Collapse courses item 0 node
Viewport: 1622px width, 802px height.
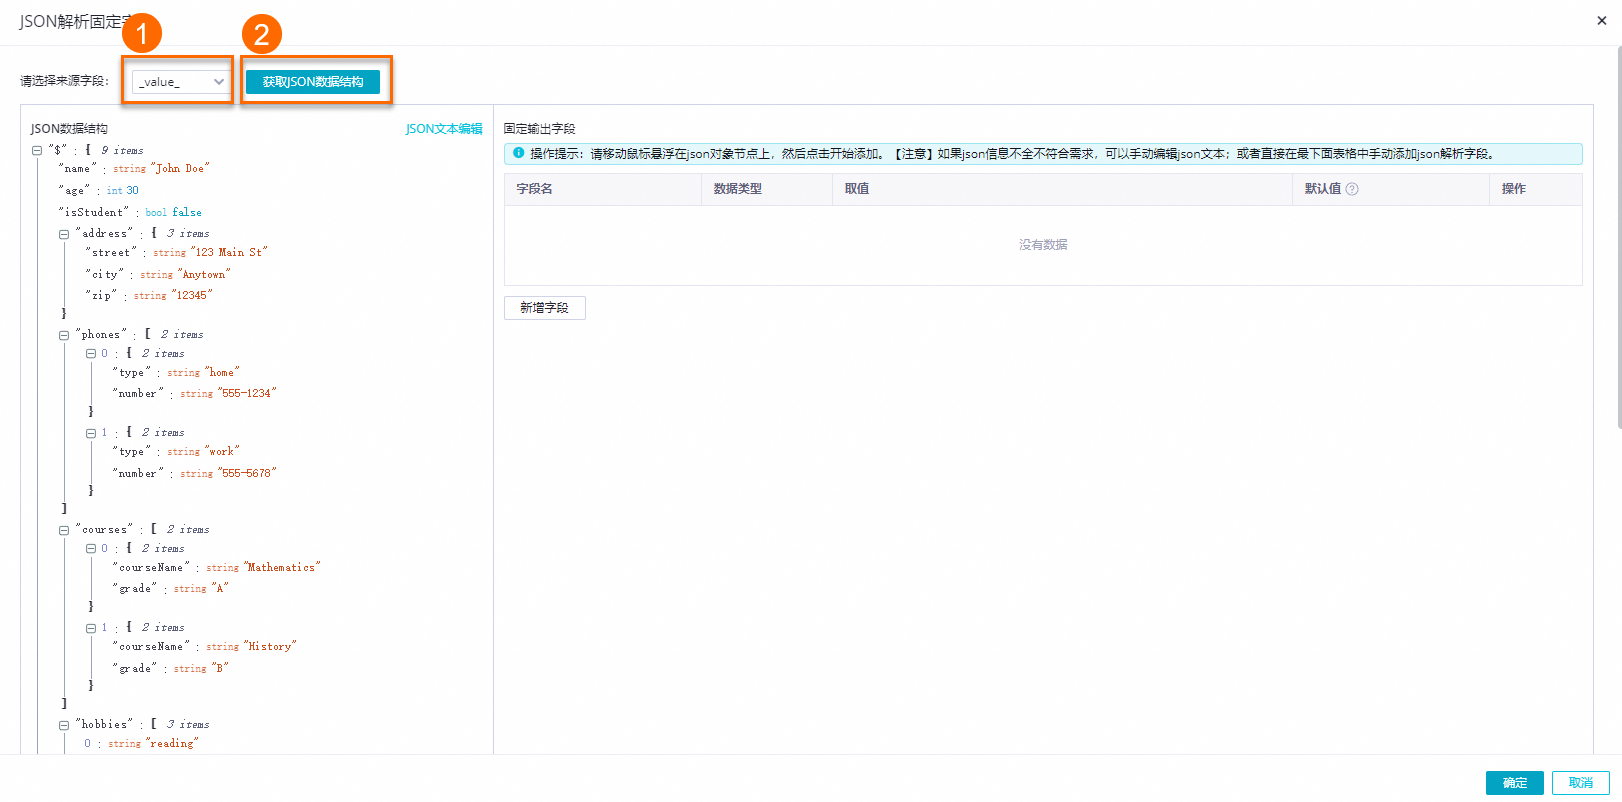point(91,549)
